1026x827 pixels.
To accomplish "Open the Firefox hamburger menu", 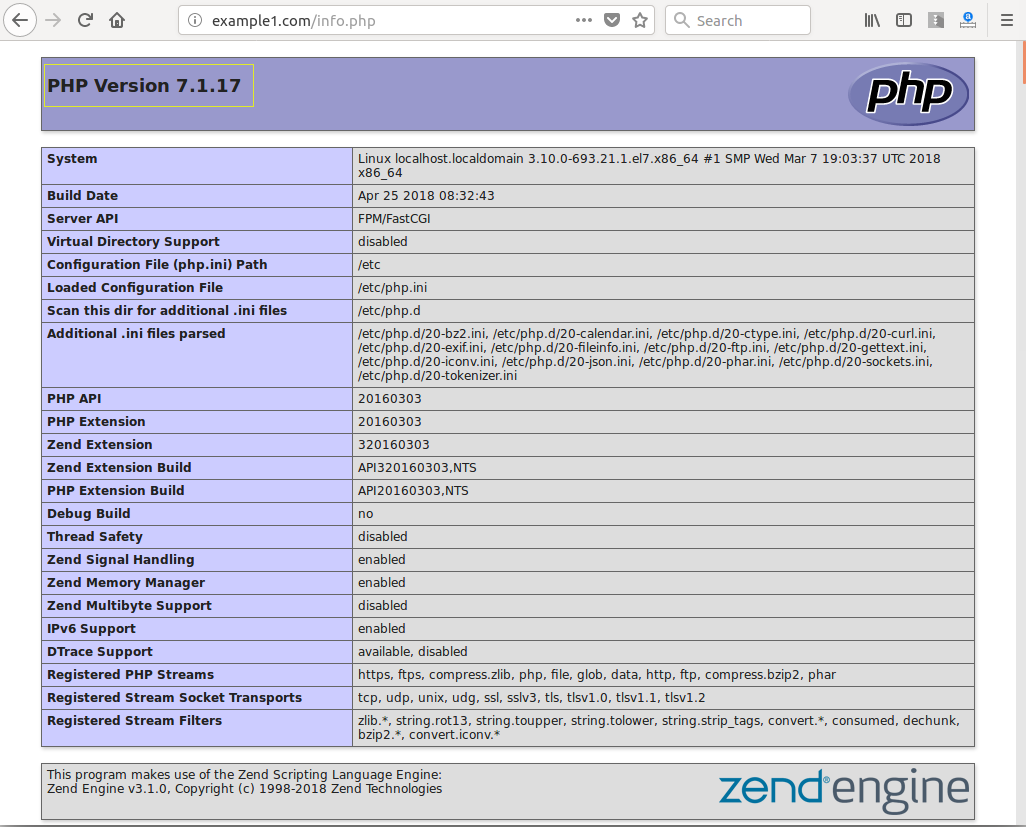I will click(1006, 20).
